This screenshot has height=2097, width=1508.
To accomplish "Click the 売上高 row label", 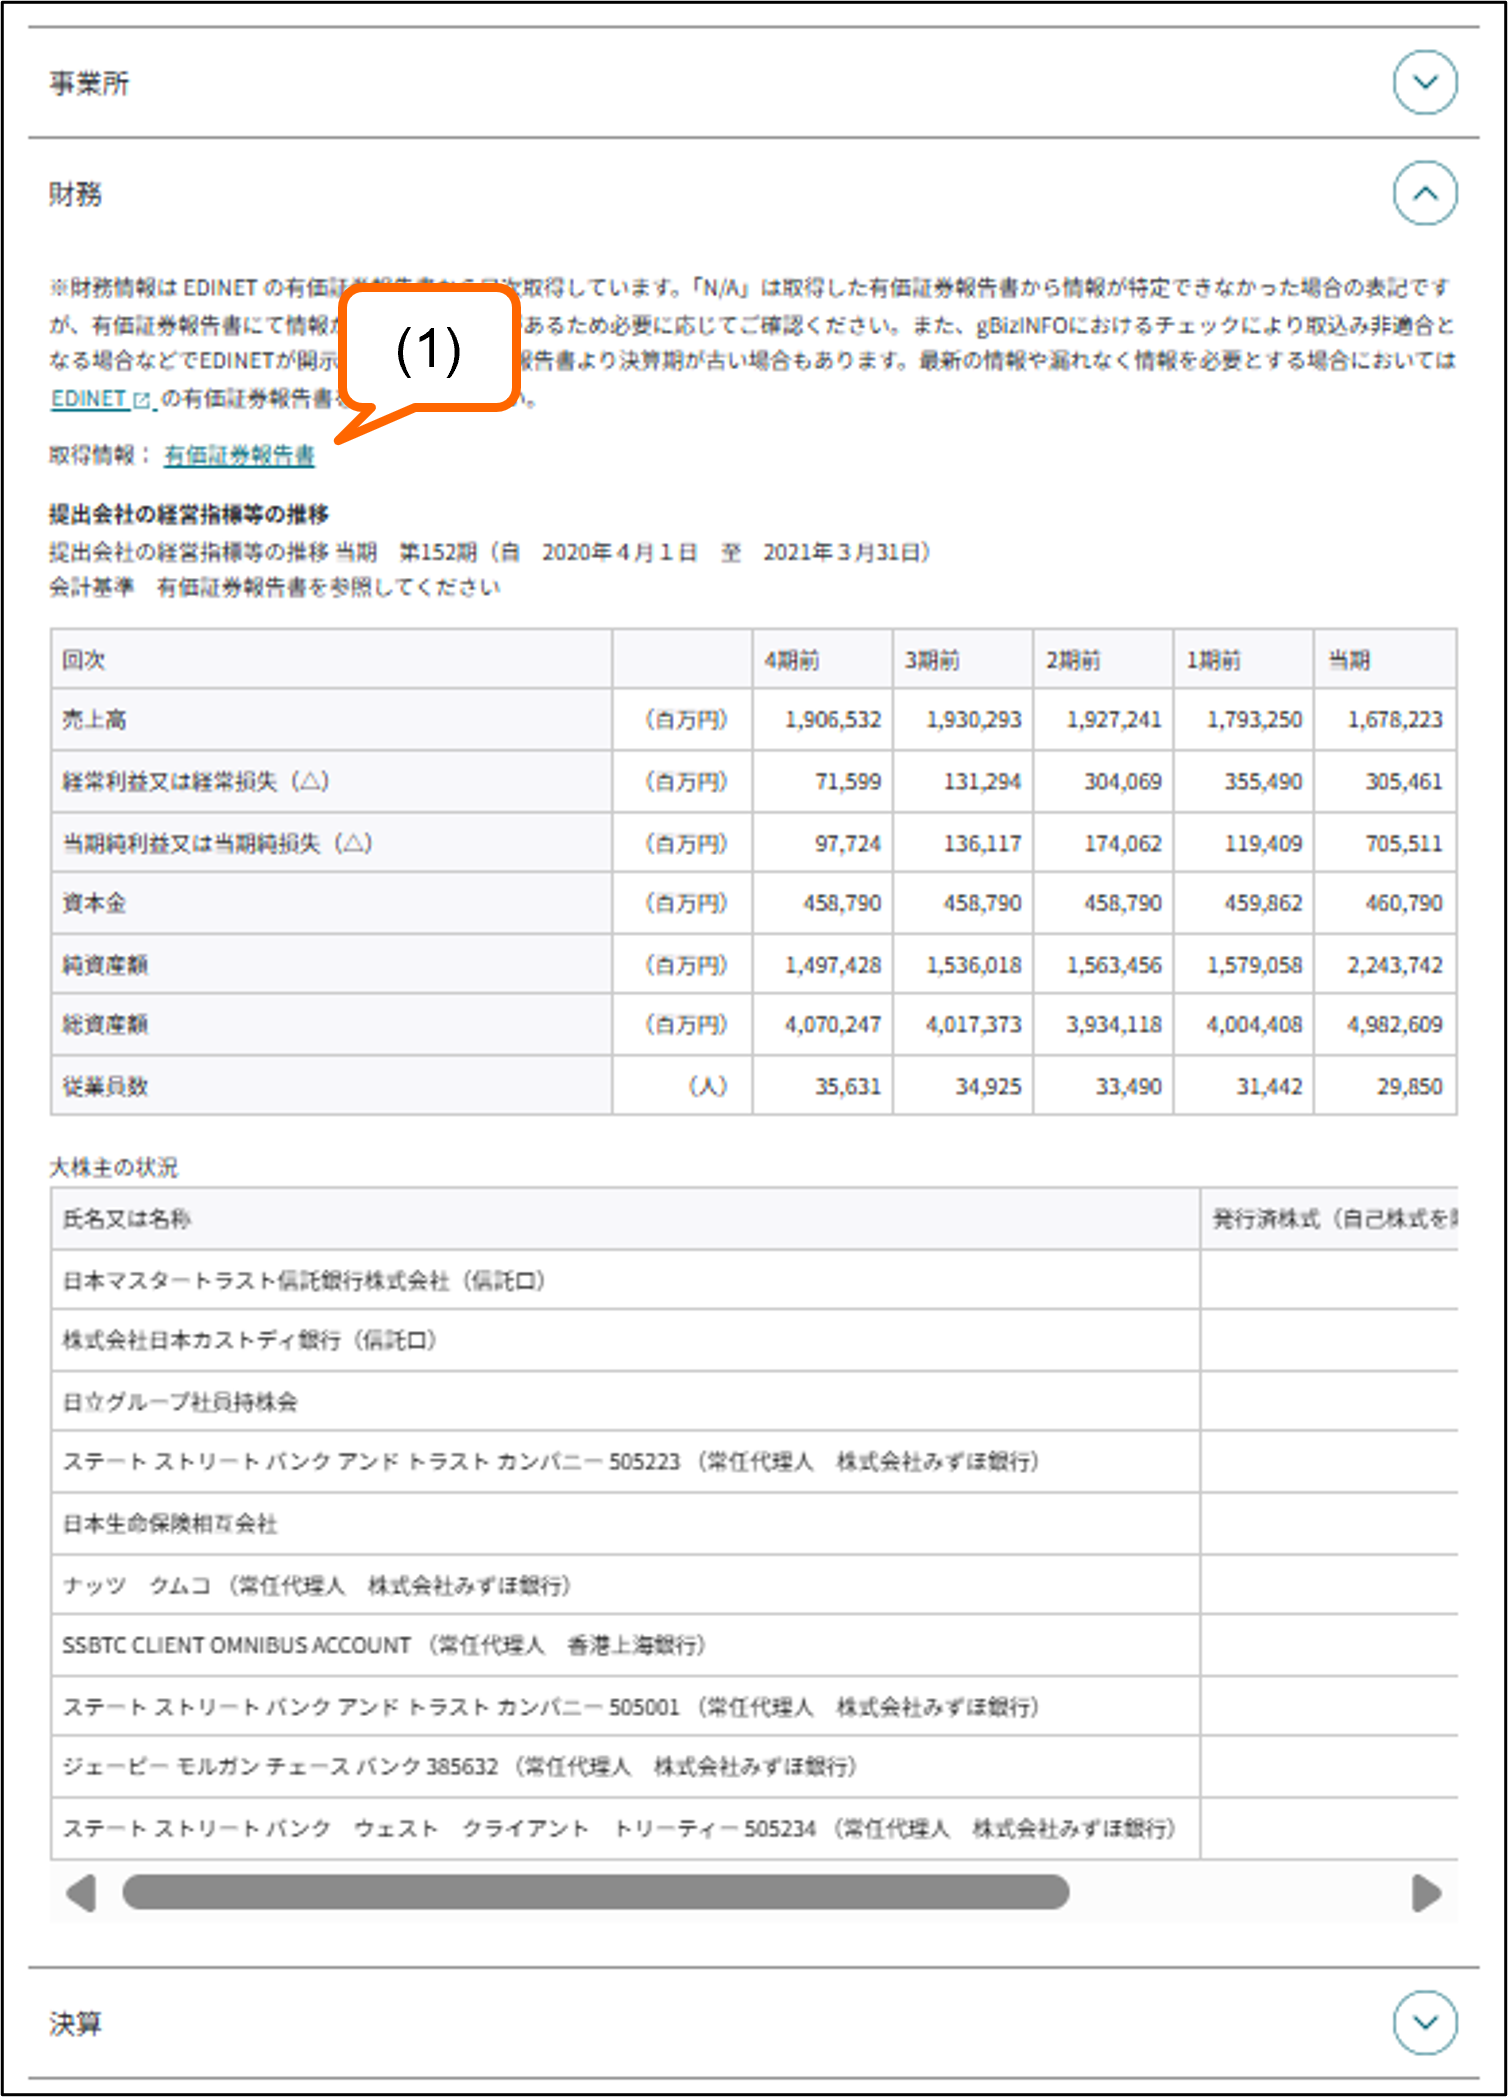I will coord(94,720).
